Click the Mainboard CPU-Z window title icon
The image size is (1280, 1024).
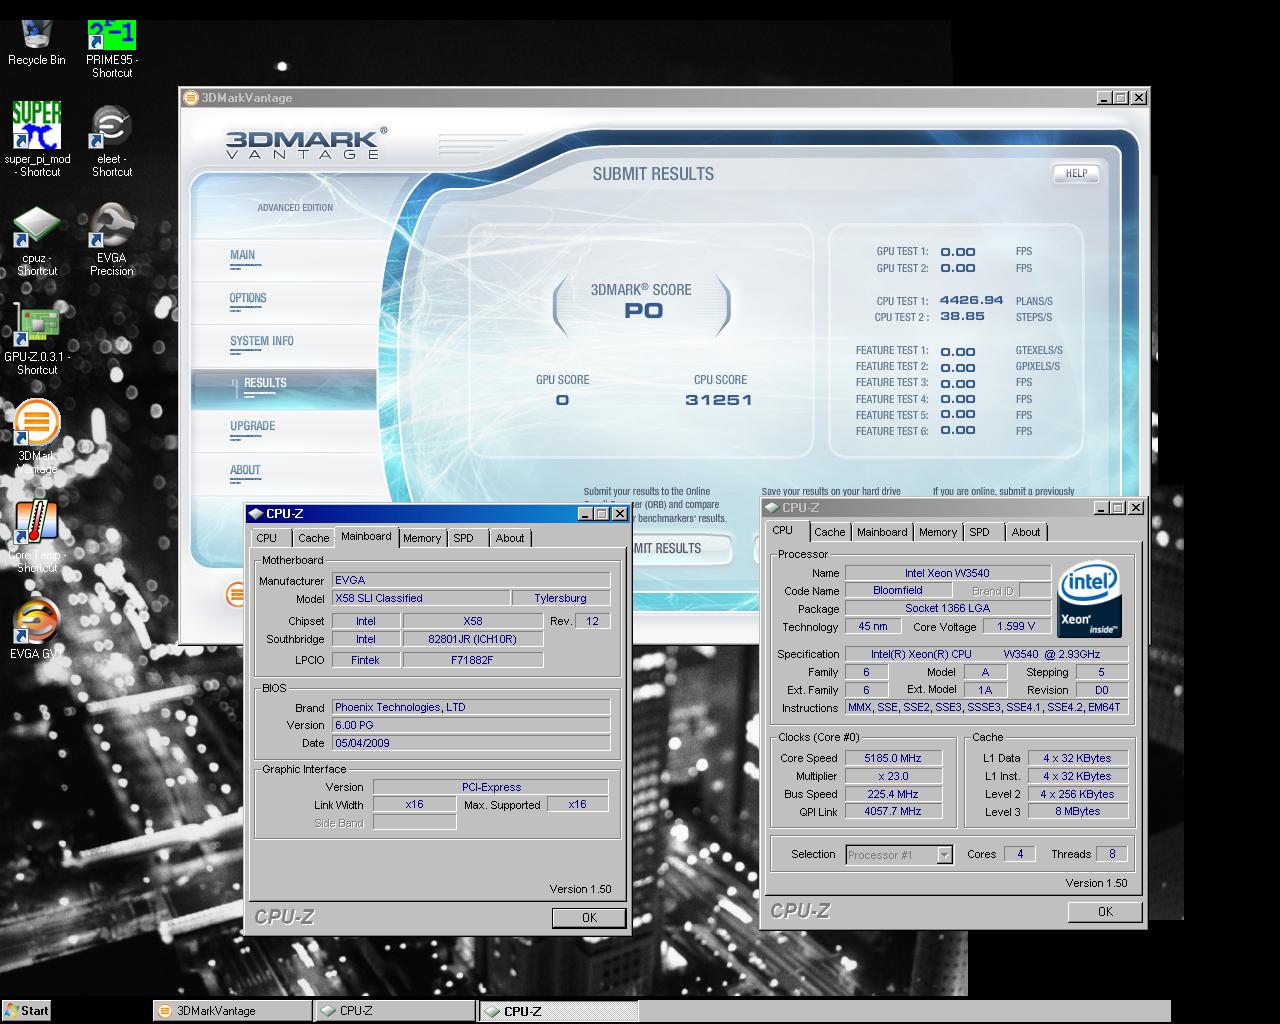click(256, 514)
